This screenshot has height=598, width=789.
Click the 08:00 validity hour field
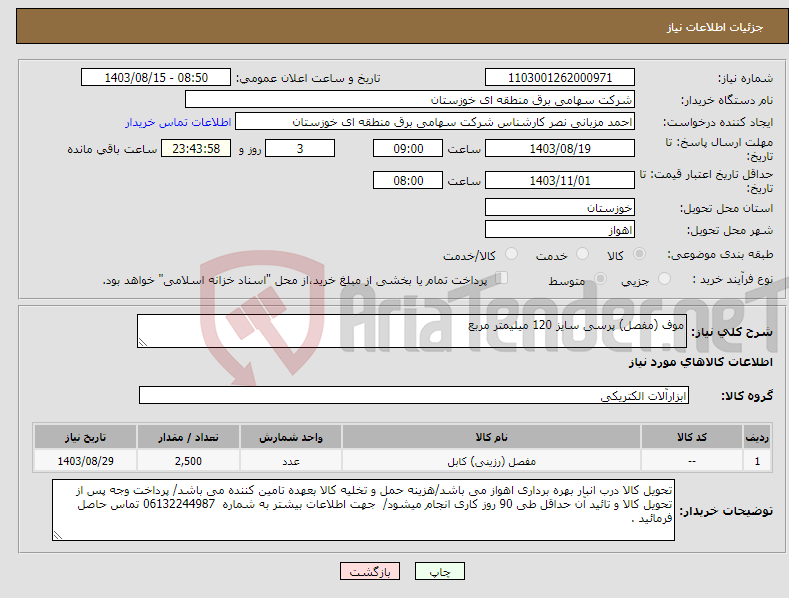(x=408, y=180)
